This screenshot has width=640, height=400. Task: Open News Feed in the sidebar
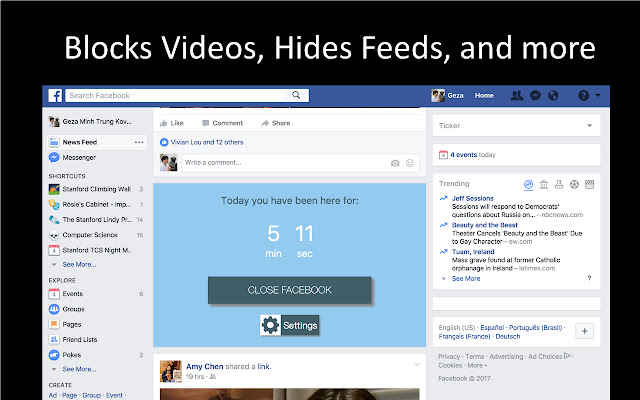tap(80, 142)
